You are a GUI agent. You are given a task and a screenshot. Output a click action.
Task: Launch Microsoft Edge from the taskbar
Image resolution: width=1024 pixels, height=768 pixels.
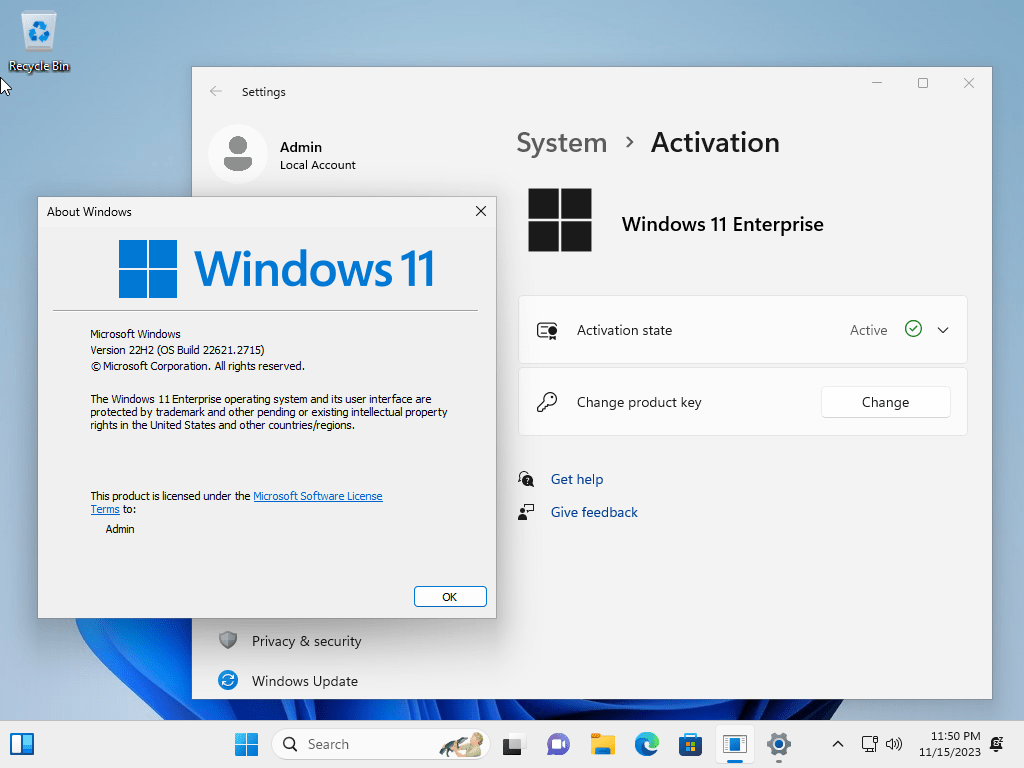coord(647,744)
